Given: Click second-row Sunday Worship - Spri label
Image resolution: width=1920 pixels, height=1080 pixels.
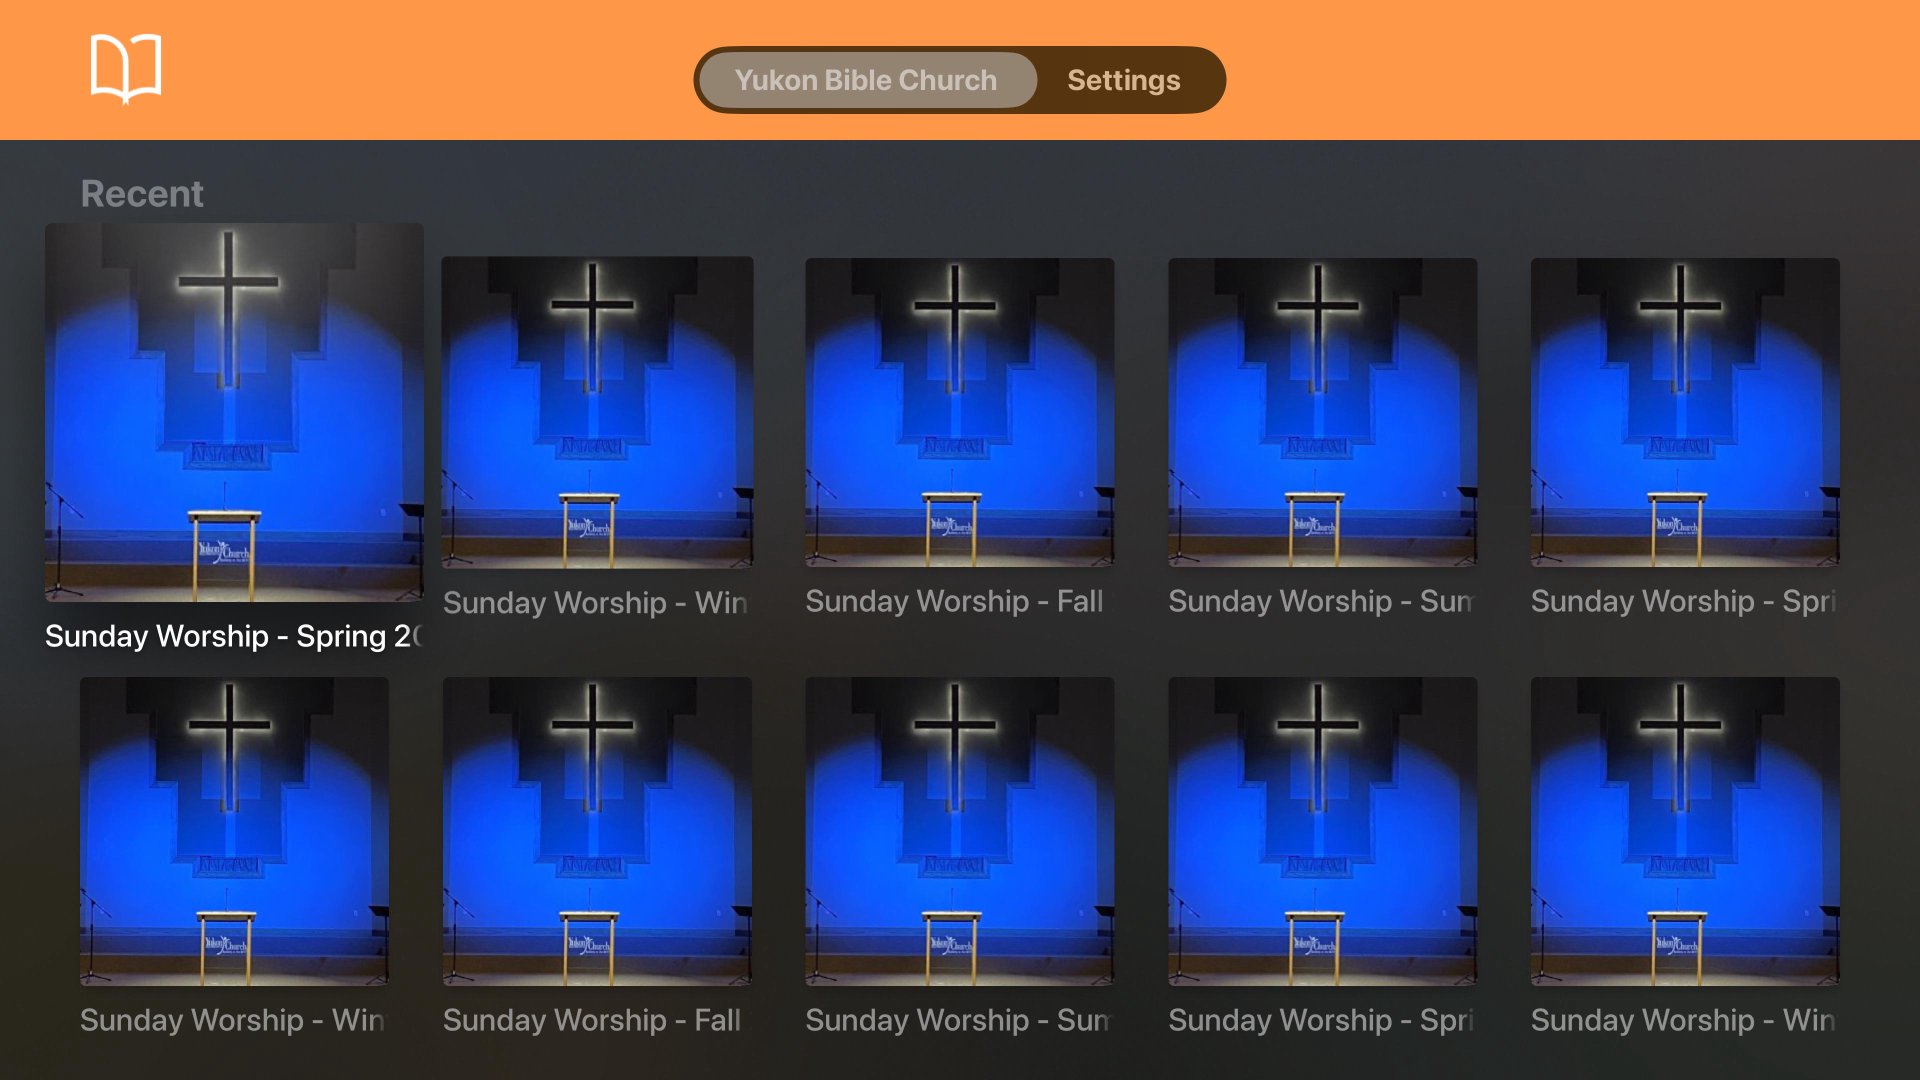Looking at the screenshot, I should (x=1321, y=1020).
